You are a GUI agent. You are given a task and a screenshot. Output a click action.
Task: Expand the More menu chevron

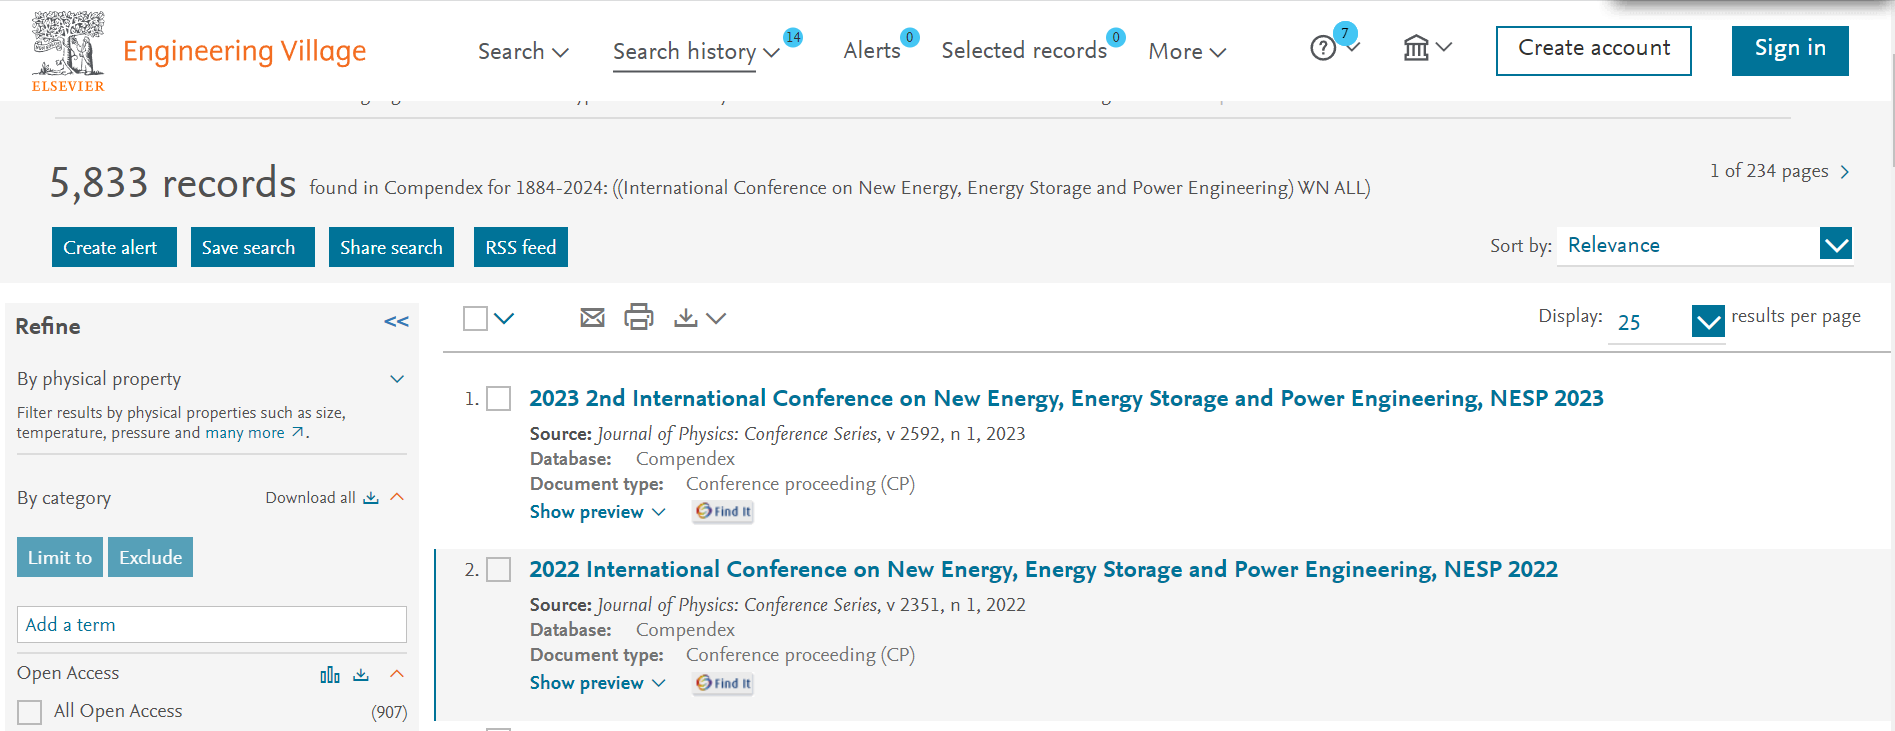coord(1218,52)
